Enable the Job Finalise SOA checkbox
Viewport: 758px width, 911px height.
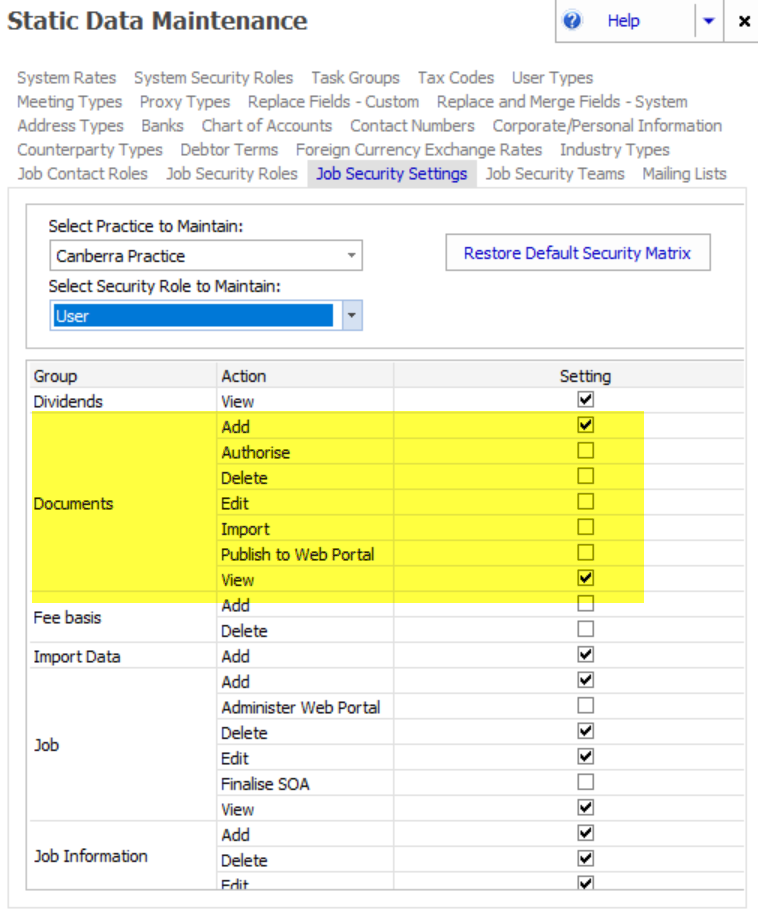click(x=586, y=783)
